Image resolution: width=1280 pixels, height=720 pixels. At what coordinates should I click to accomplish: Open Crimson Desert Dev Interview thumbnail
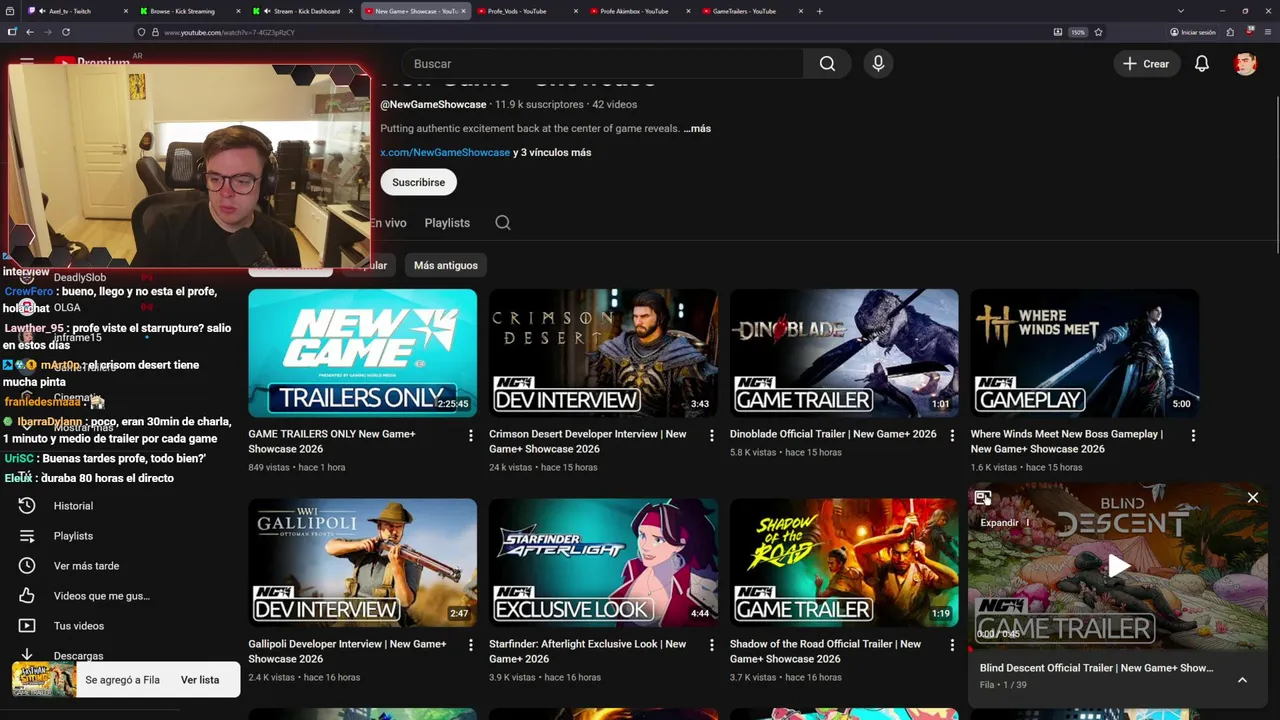click(x=603, y=353)
